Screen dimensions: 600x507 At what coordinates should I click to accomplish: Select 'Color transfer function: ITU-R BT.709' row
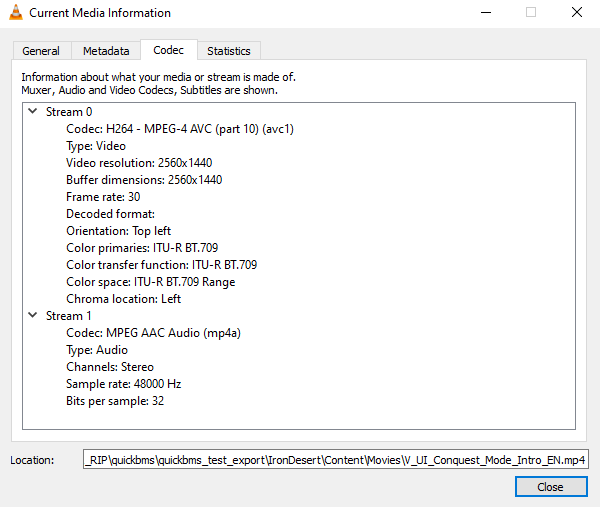pyautogui.click(x=161, y=265)
